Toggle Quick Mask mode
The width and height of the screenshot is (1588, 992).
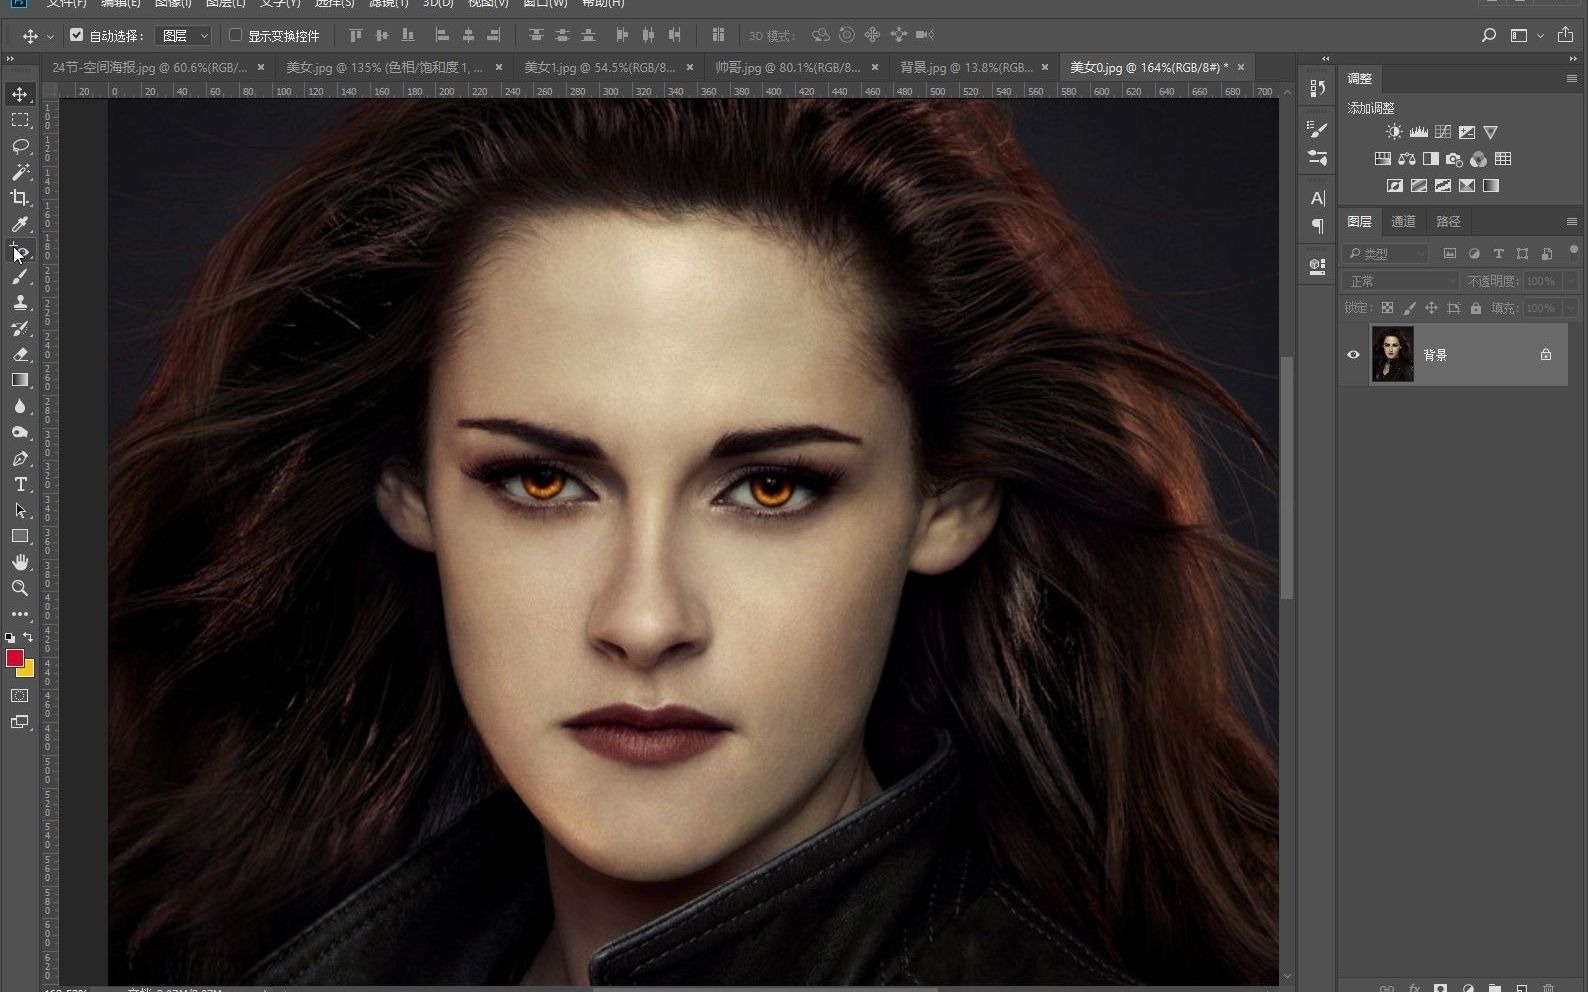click(20, 696)
